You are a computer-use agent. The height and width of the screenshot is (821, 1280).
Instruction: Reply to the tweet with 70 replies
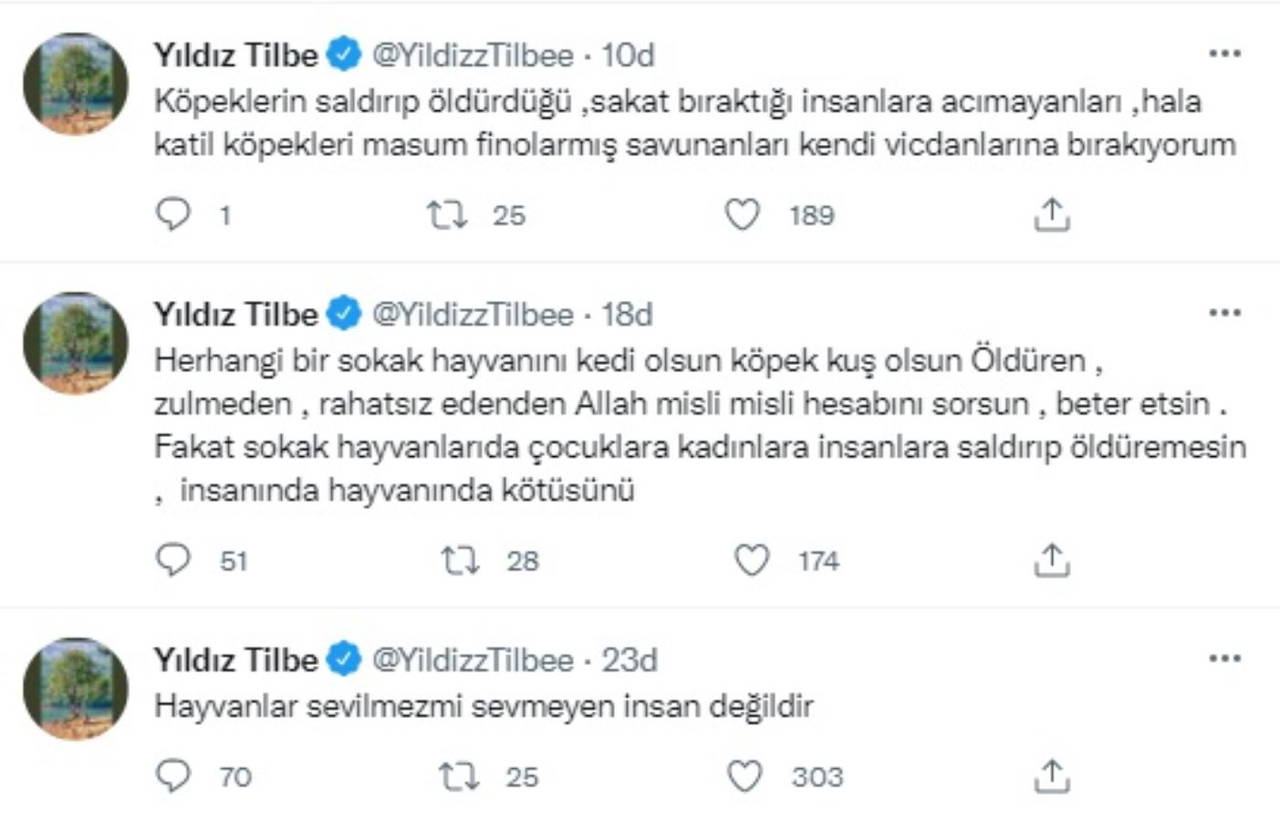coord(174,775)
